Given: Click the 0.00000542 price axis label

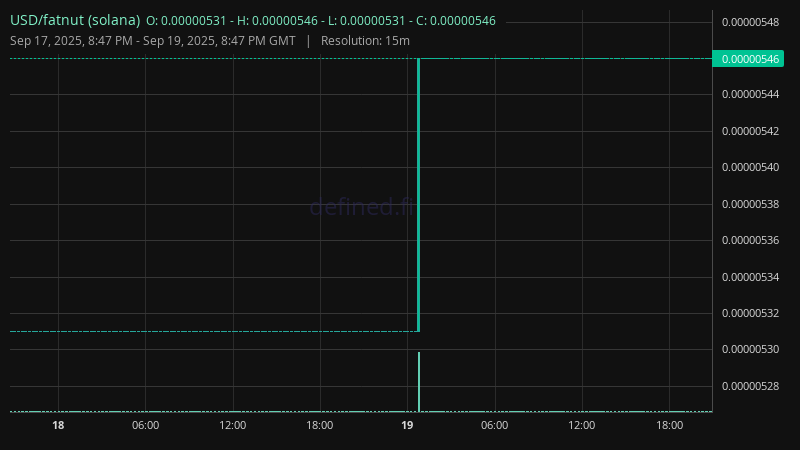Looking at the screenshot, I should pyautogui.click(x=751, y=132).
